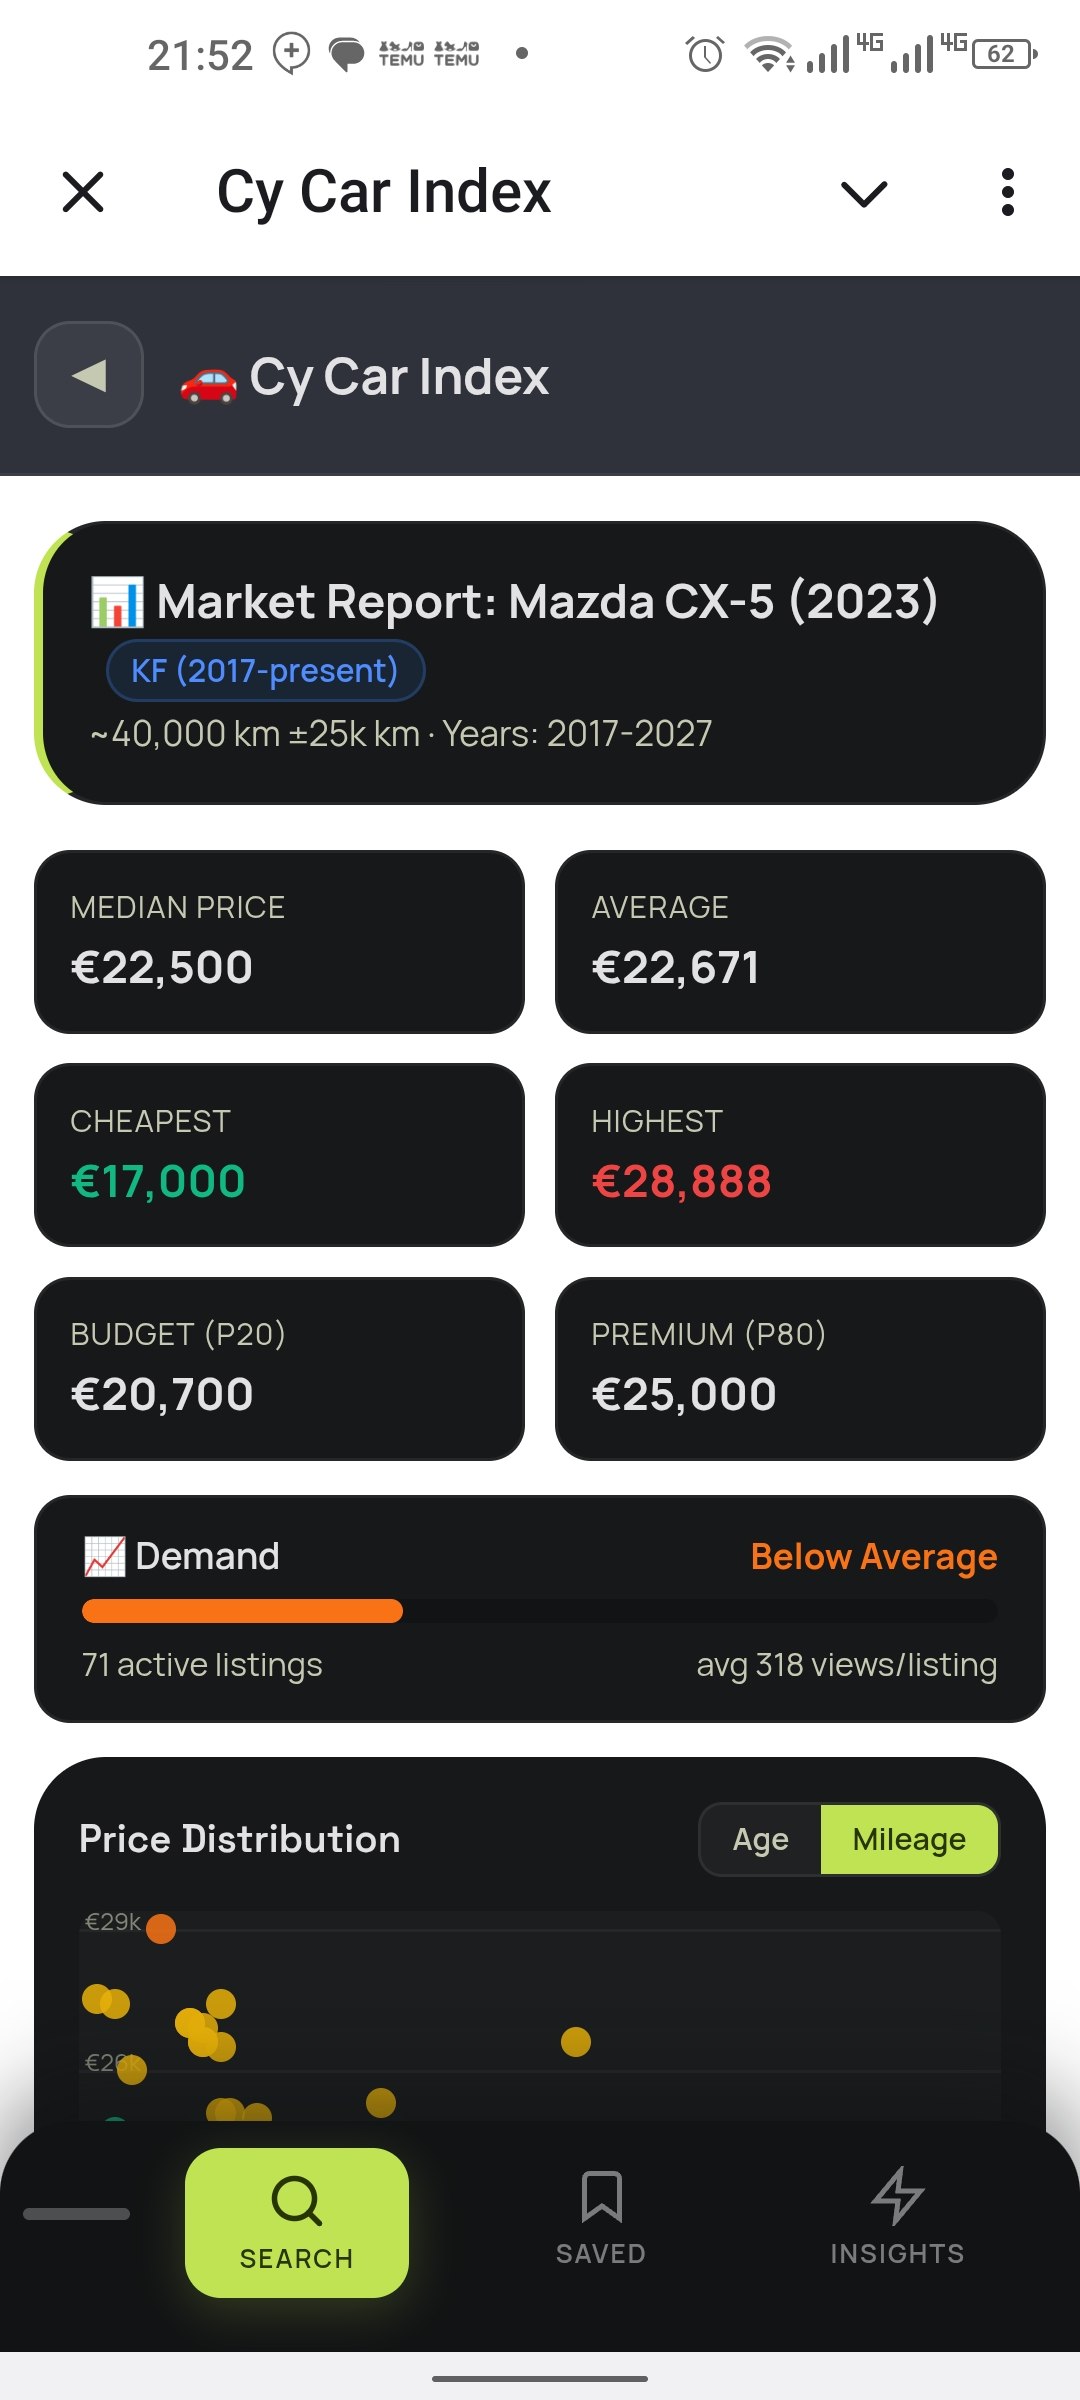Tap the Highest €28,888 card
Viewport: 1080px width, 2400px height.
point(800,1155)
